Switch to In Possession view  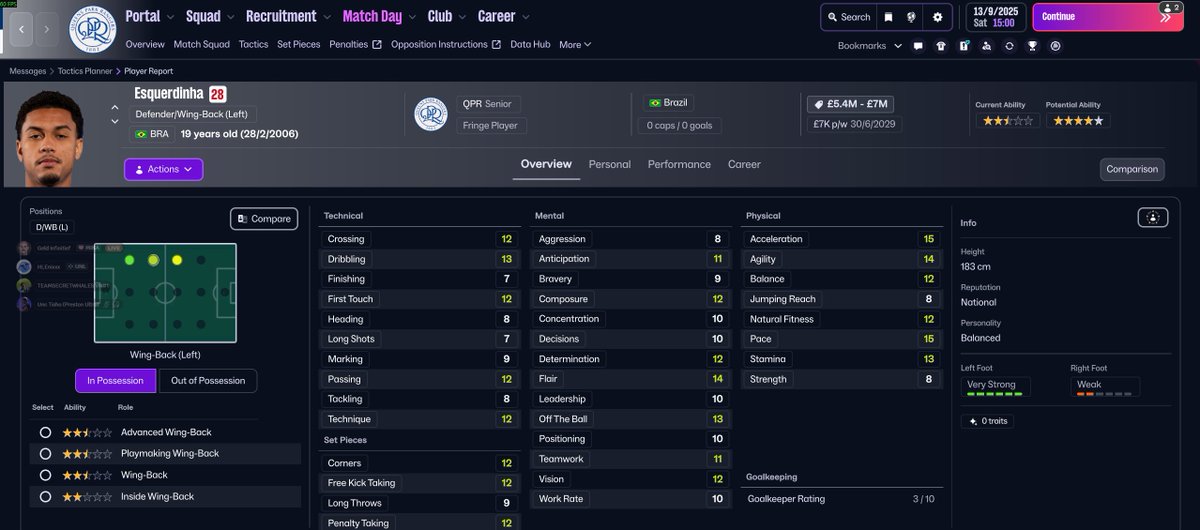[x=115, y=381]
